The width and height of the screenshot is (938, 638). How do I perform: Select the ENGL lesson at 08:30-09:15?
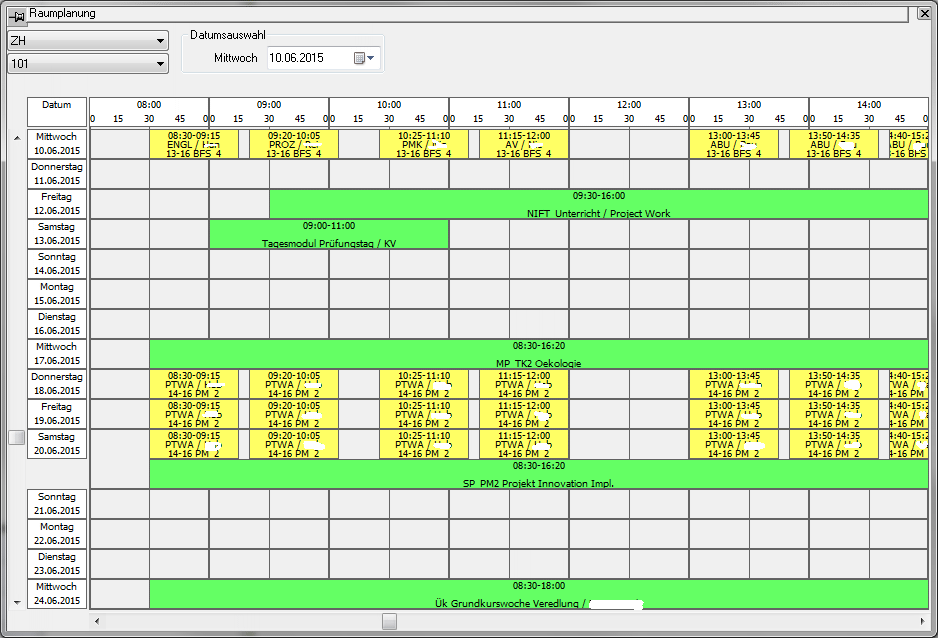(x=193, y=144)
